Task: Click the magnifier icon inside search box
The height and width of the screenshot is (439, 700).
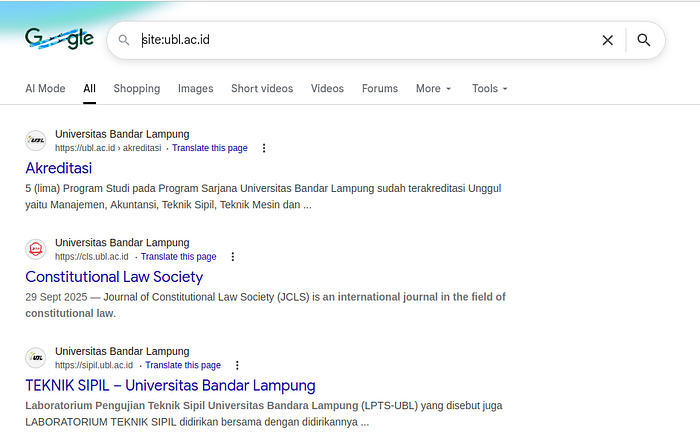Action: click(x=124, y=40)
